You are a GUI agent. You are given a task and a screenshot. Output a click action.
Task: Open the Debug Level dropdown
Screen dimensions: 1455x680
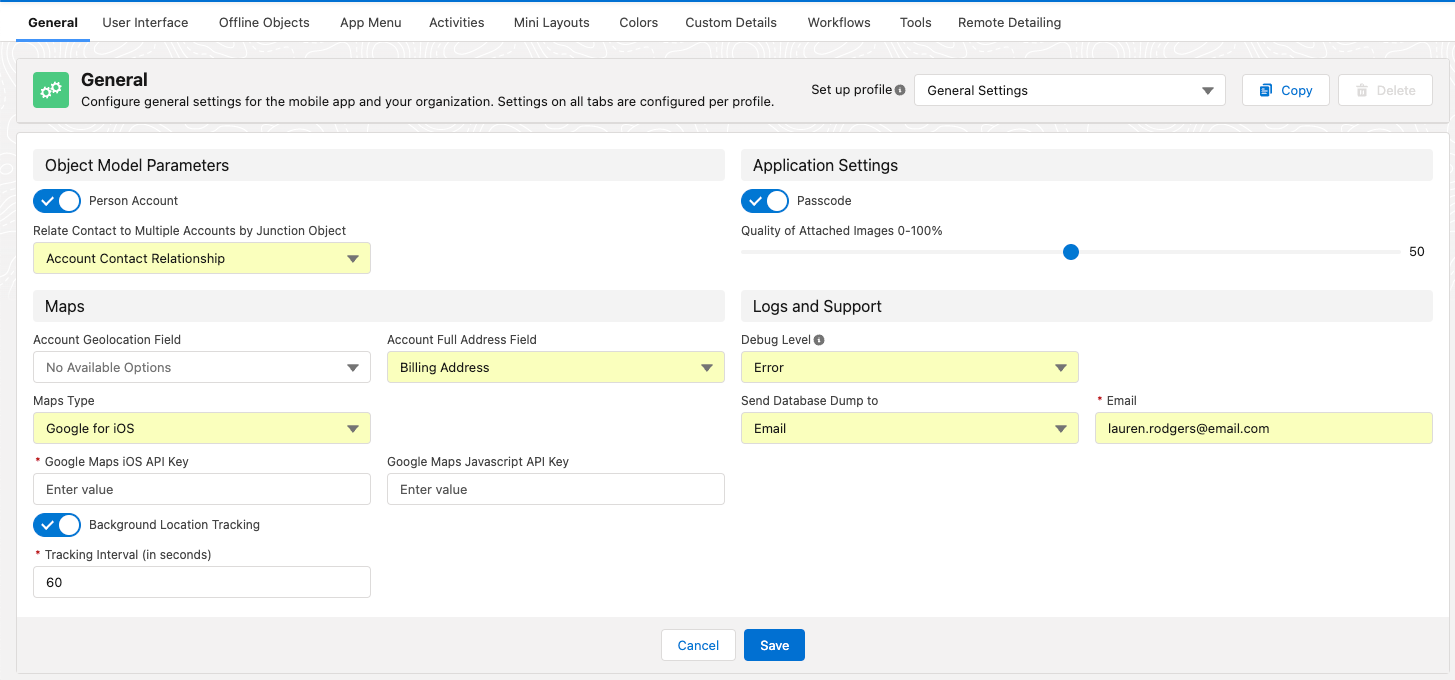(909, 368)
